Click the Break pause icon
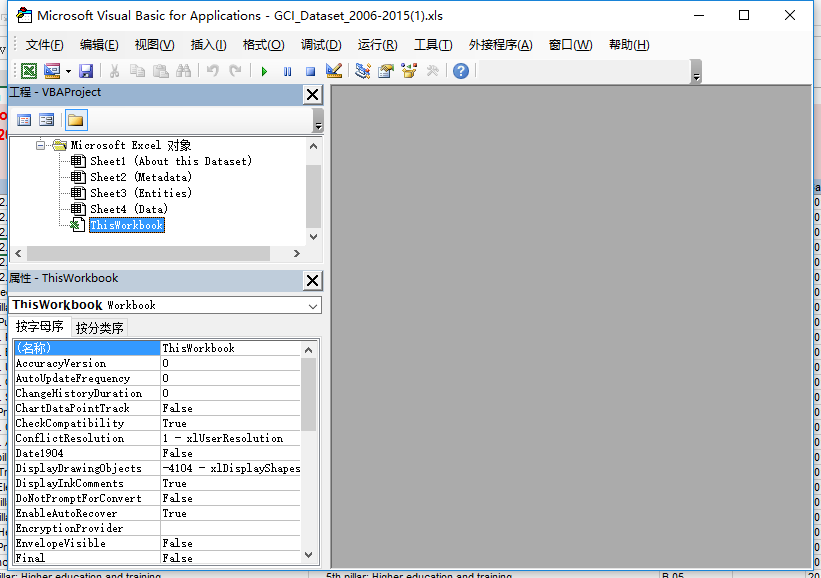The image size is (821, 578). click(287, 71)
